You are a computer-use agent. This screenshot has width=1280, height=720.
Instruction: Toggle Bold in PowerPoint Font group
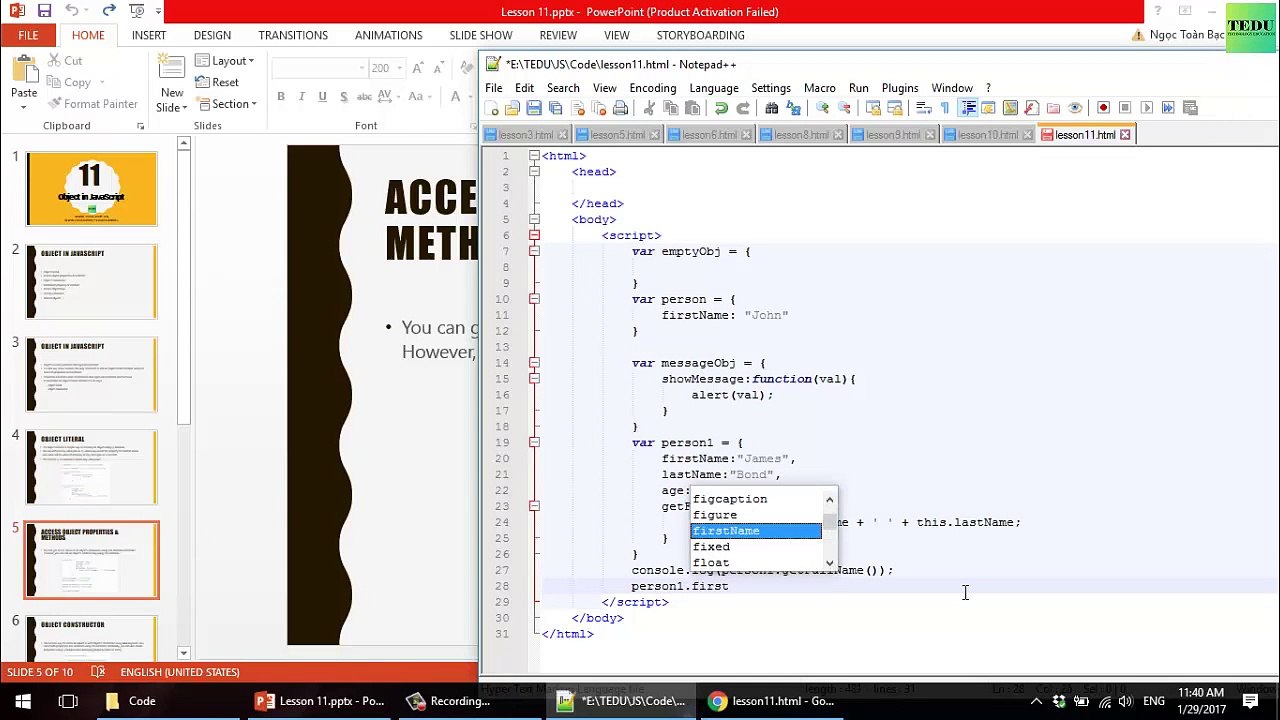(x=281, y=97)
